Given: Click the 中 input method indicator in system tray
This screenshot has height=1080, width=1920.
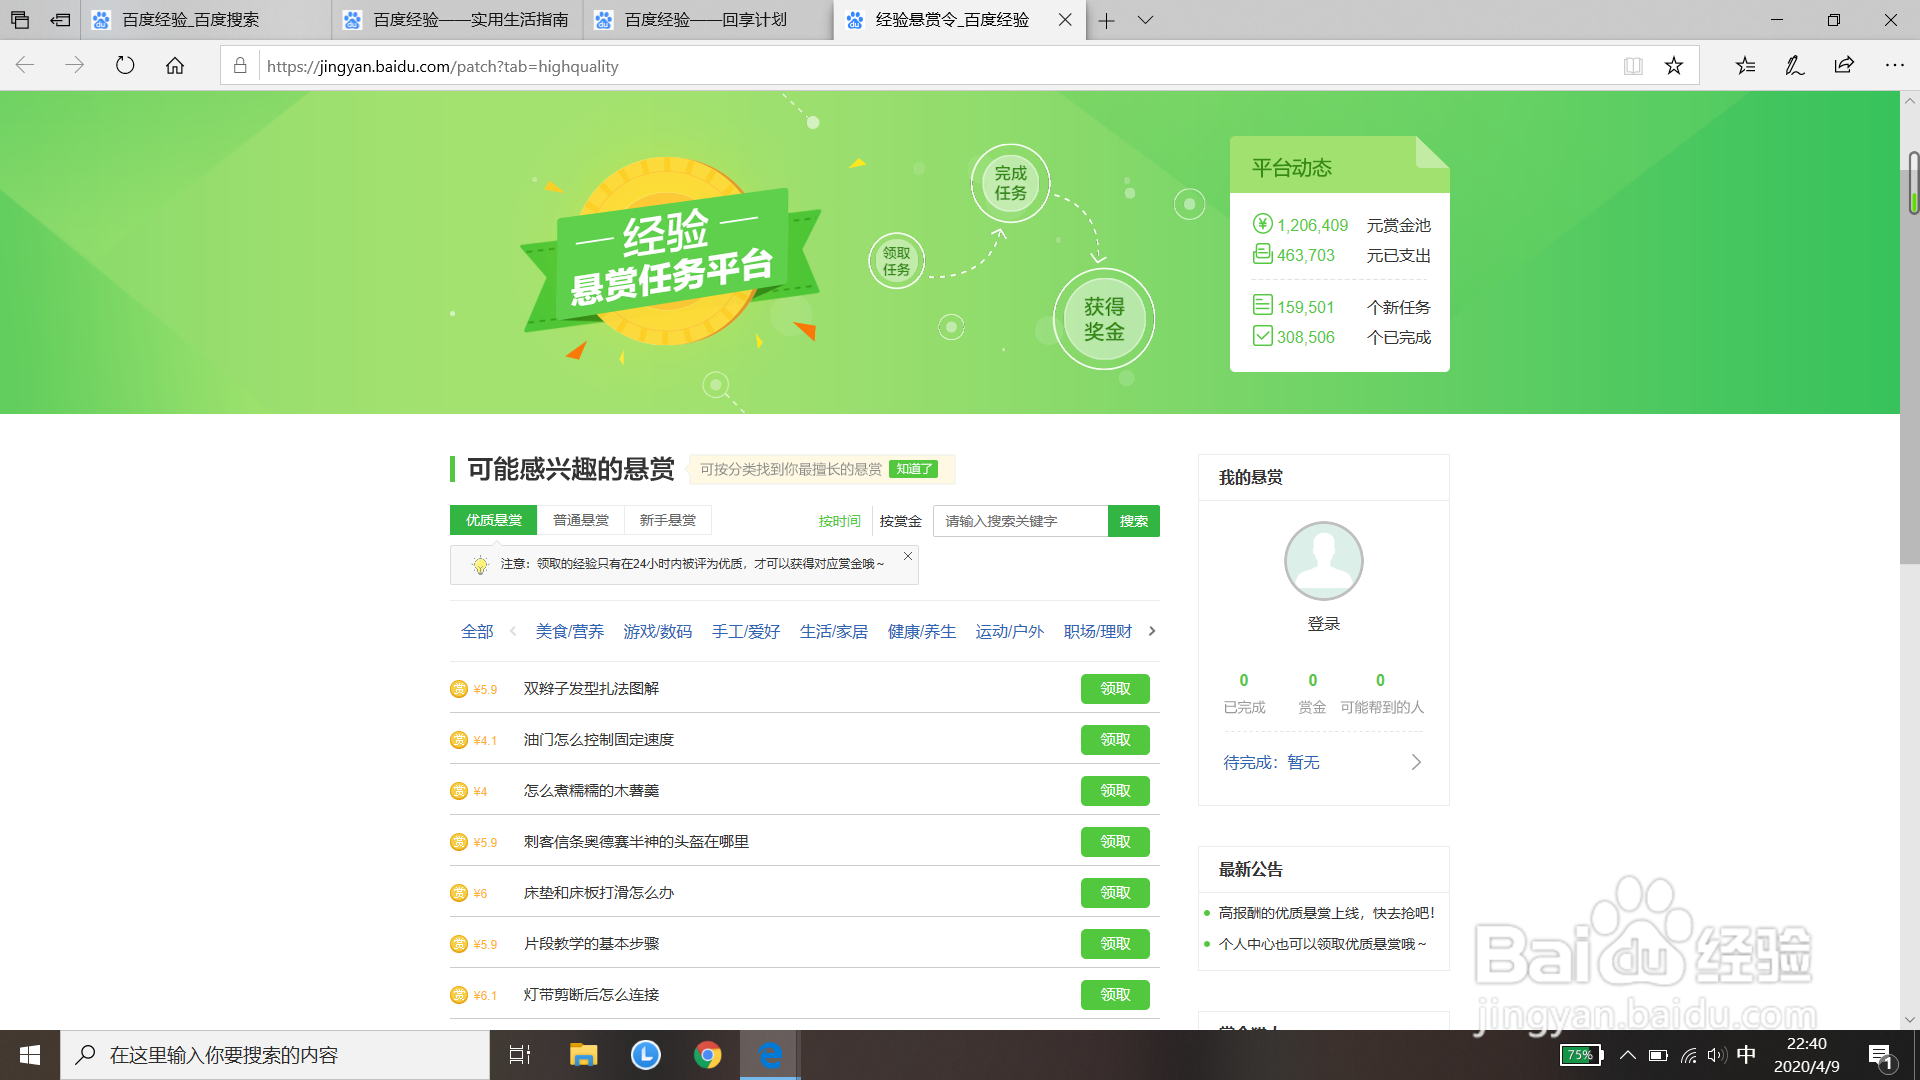Looking at the screenshot, I should click(1746, 1054).
